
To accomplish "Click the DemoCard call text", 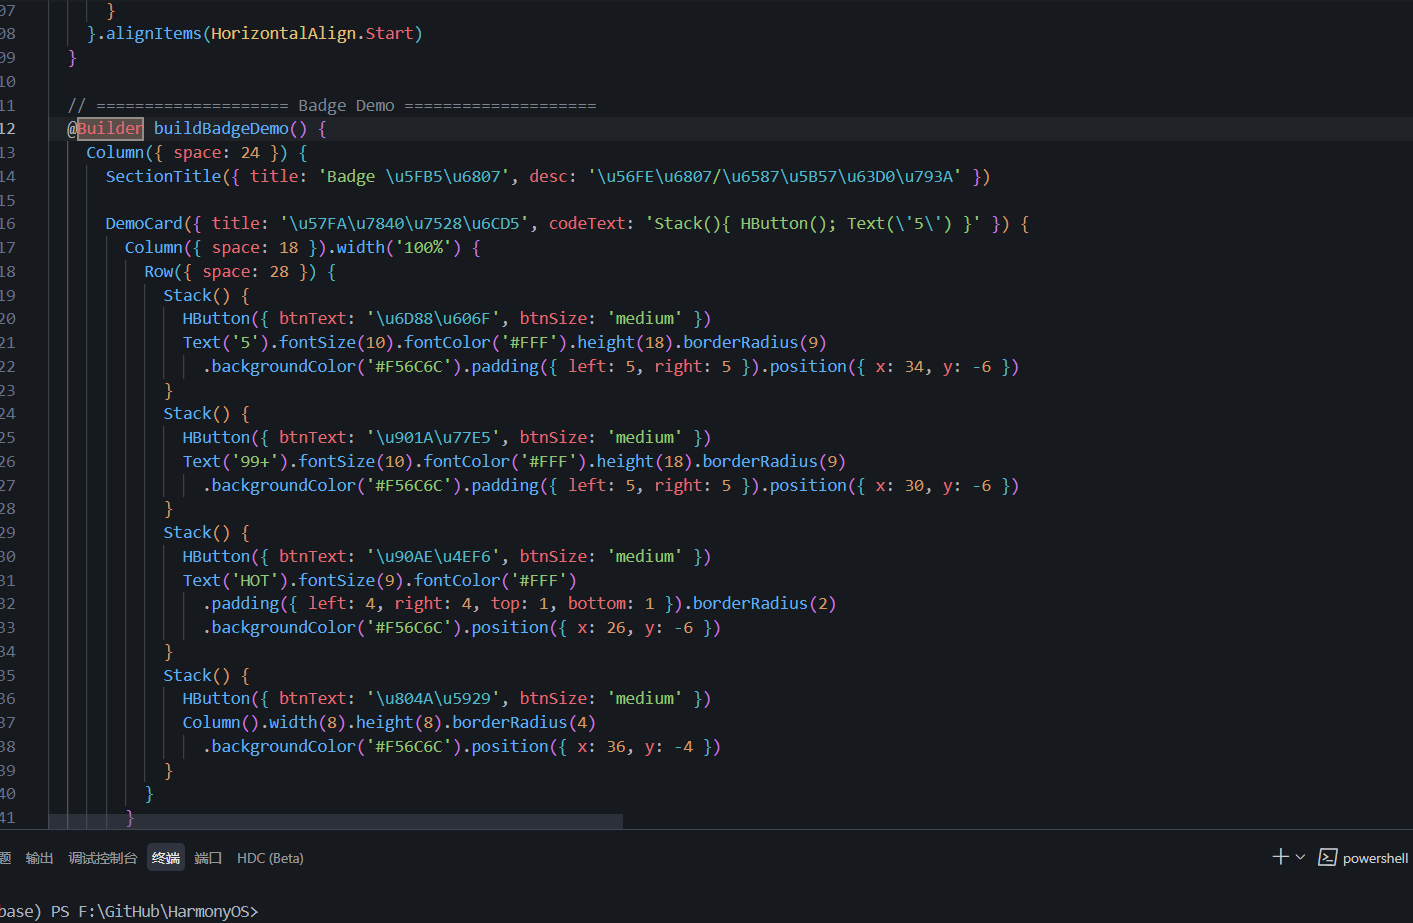I will coord(144,223).
